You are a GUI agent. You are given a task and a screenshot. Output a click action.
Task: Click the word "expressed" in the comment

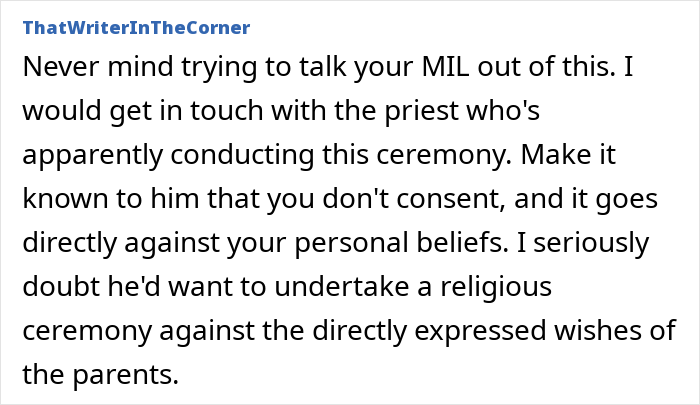tap(480, 332)
